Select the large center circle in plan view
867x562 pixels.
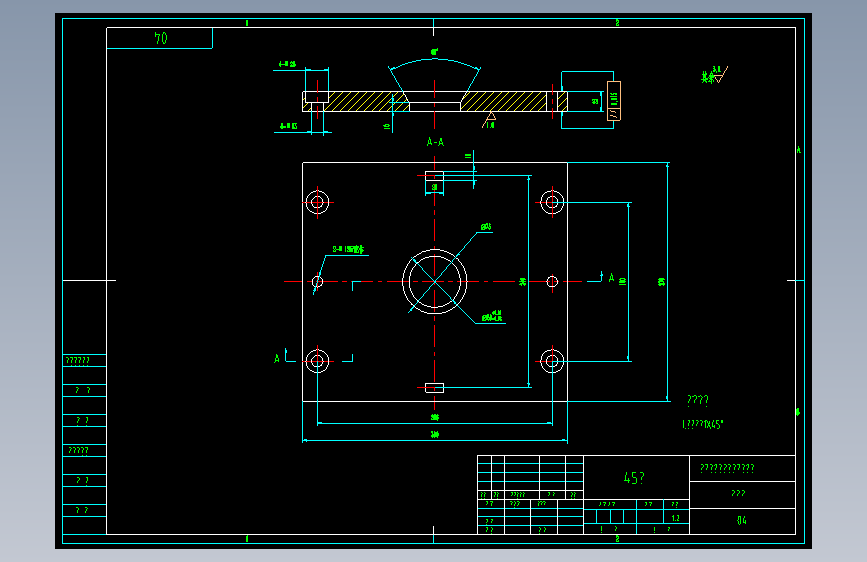pos(435,282)
